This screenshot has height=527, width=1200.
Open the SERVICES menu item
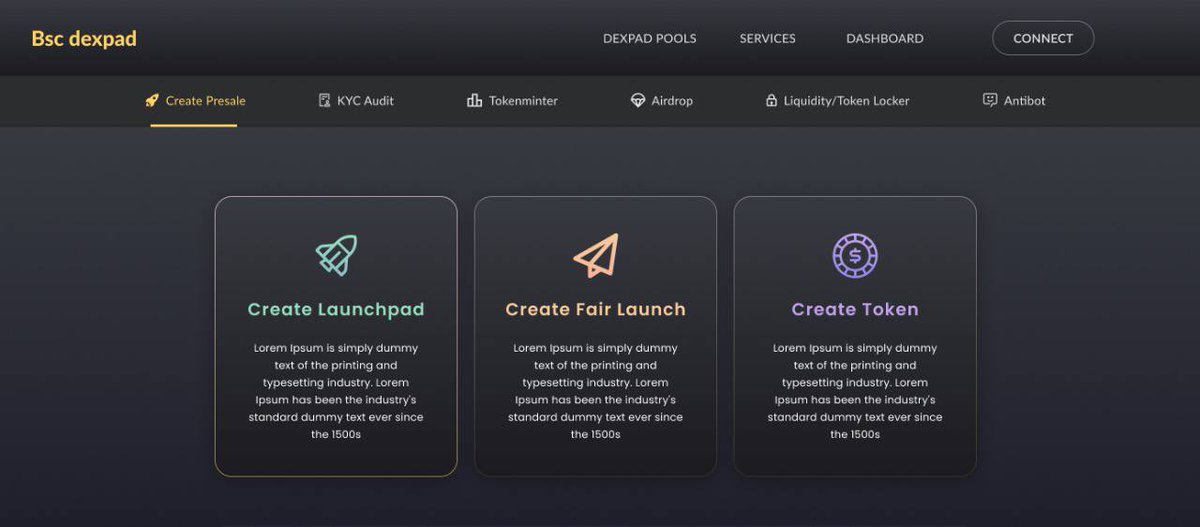coord(768,39)
